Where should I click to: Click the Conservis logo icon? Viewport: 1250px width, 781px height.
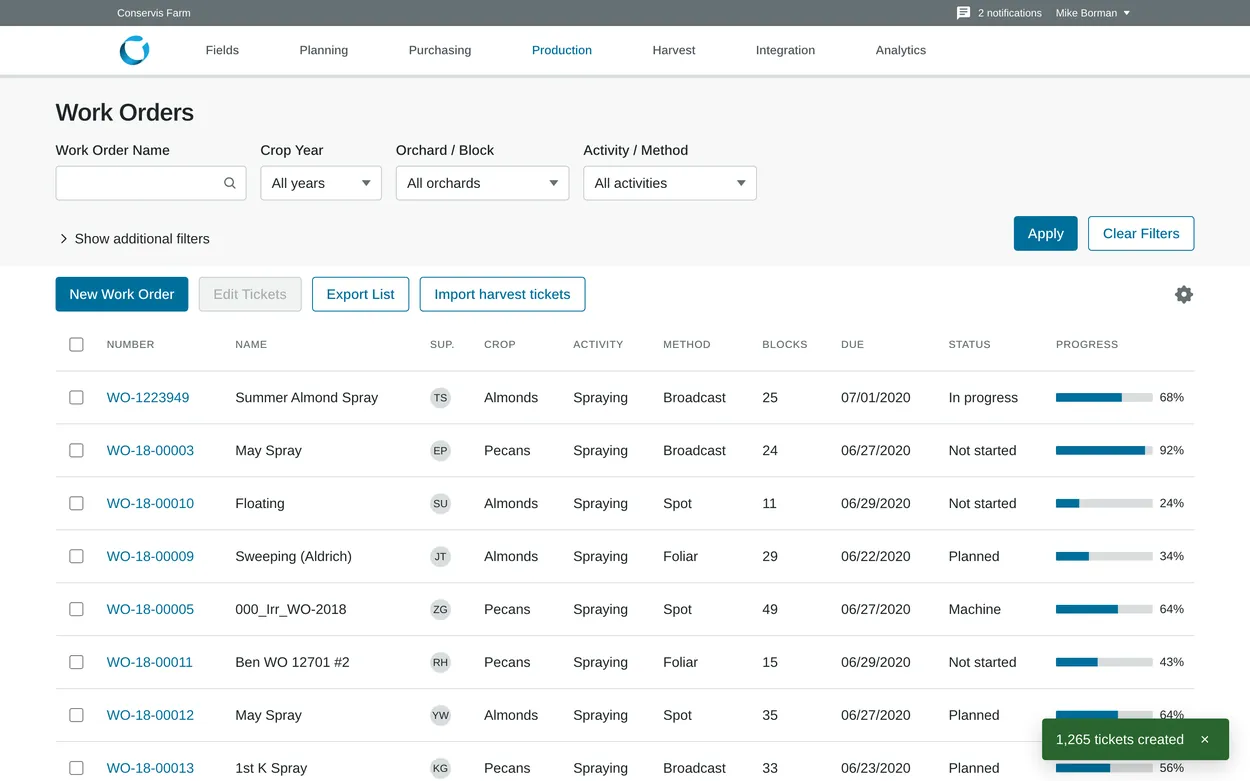click(134, 50)
